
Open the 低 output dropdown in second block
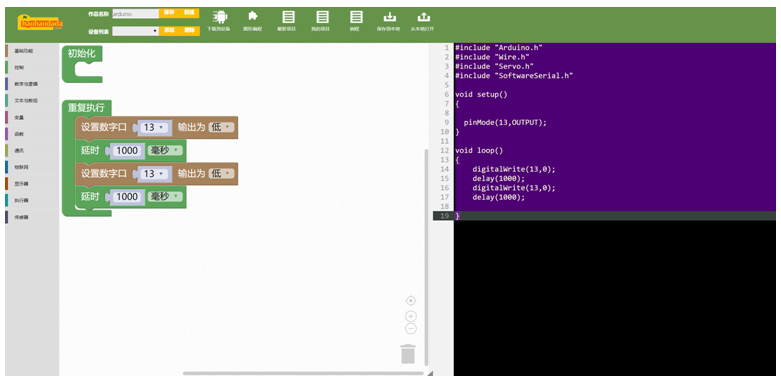pyautogui.click(x=221, y=173)
